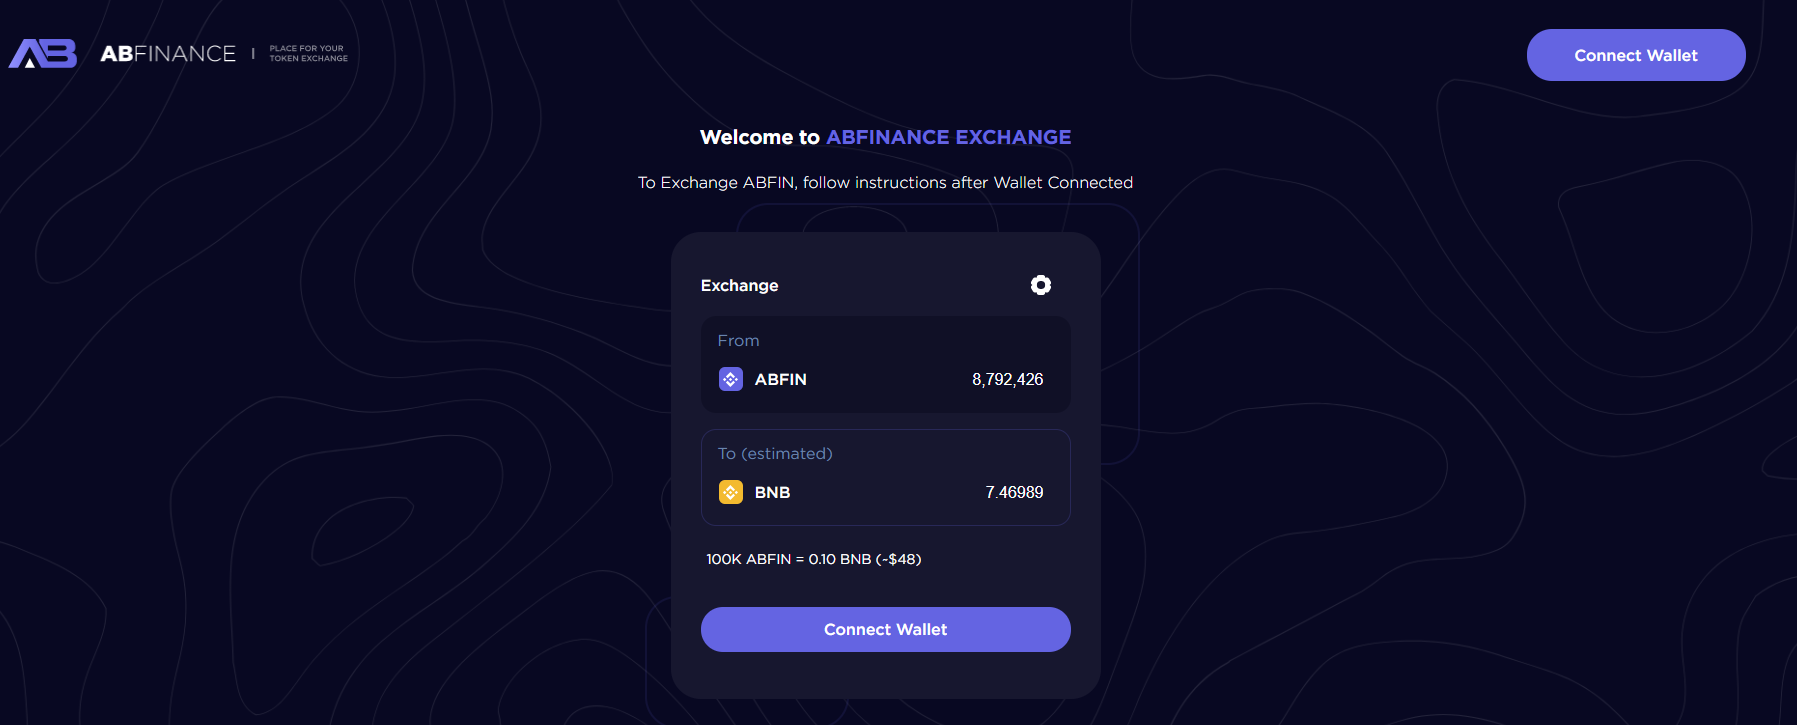Click the estimated amount 7.46989 field
Image resolution: width=1797 pixels, height=725 pixels.
point(1013,492)
